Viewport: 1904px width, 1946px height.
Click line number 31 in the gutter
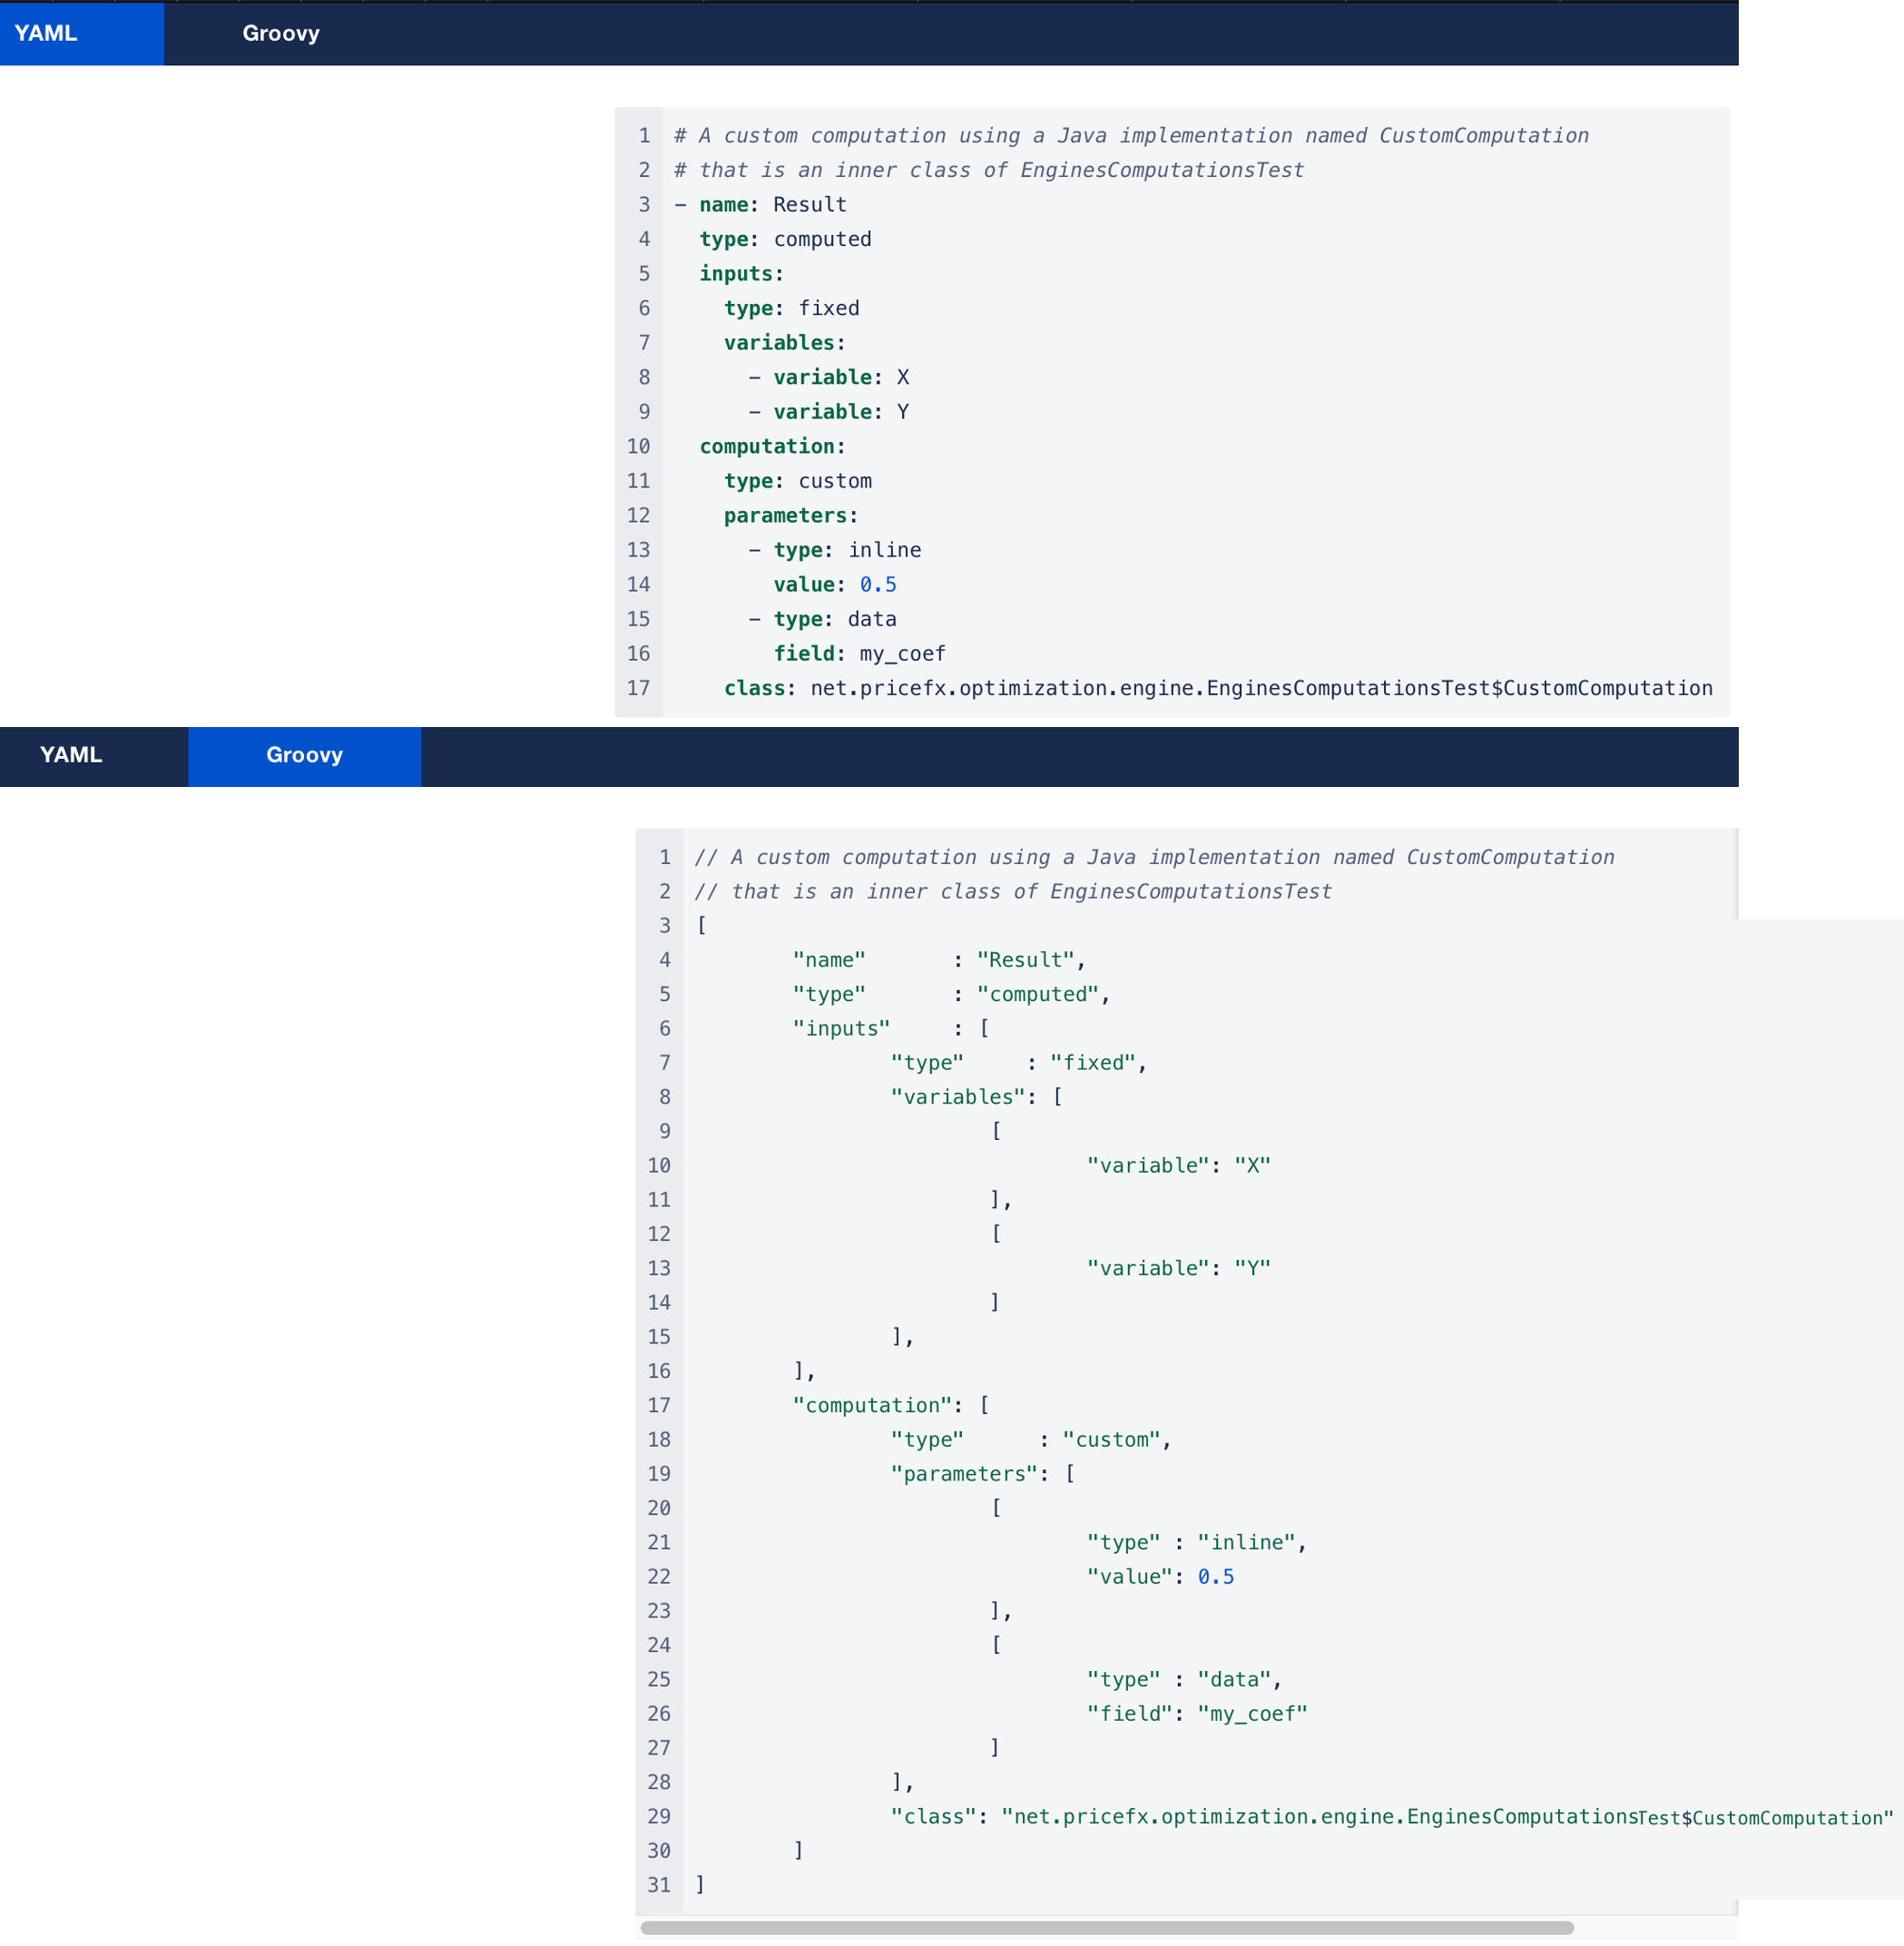(659, 1884)
